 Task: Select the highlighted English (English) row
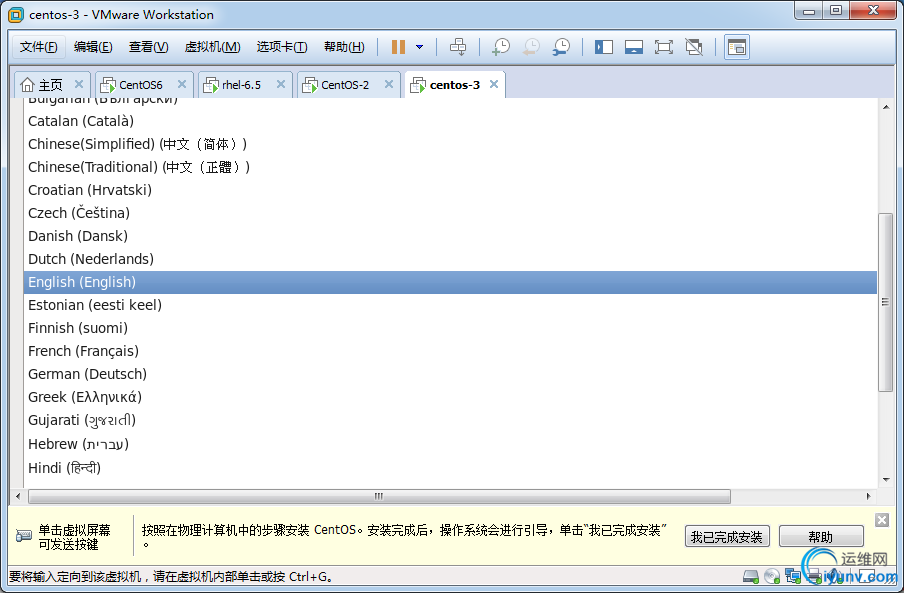[450, 282]
